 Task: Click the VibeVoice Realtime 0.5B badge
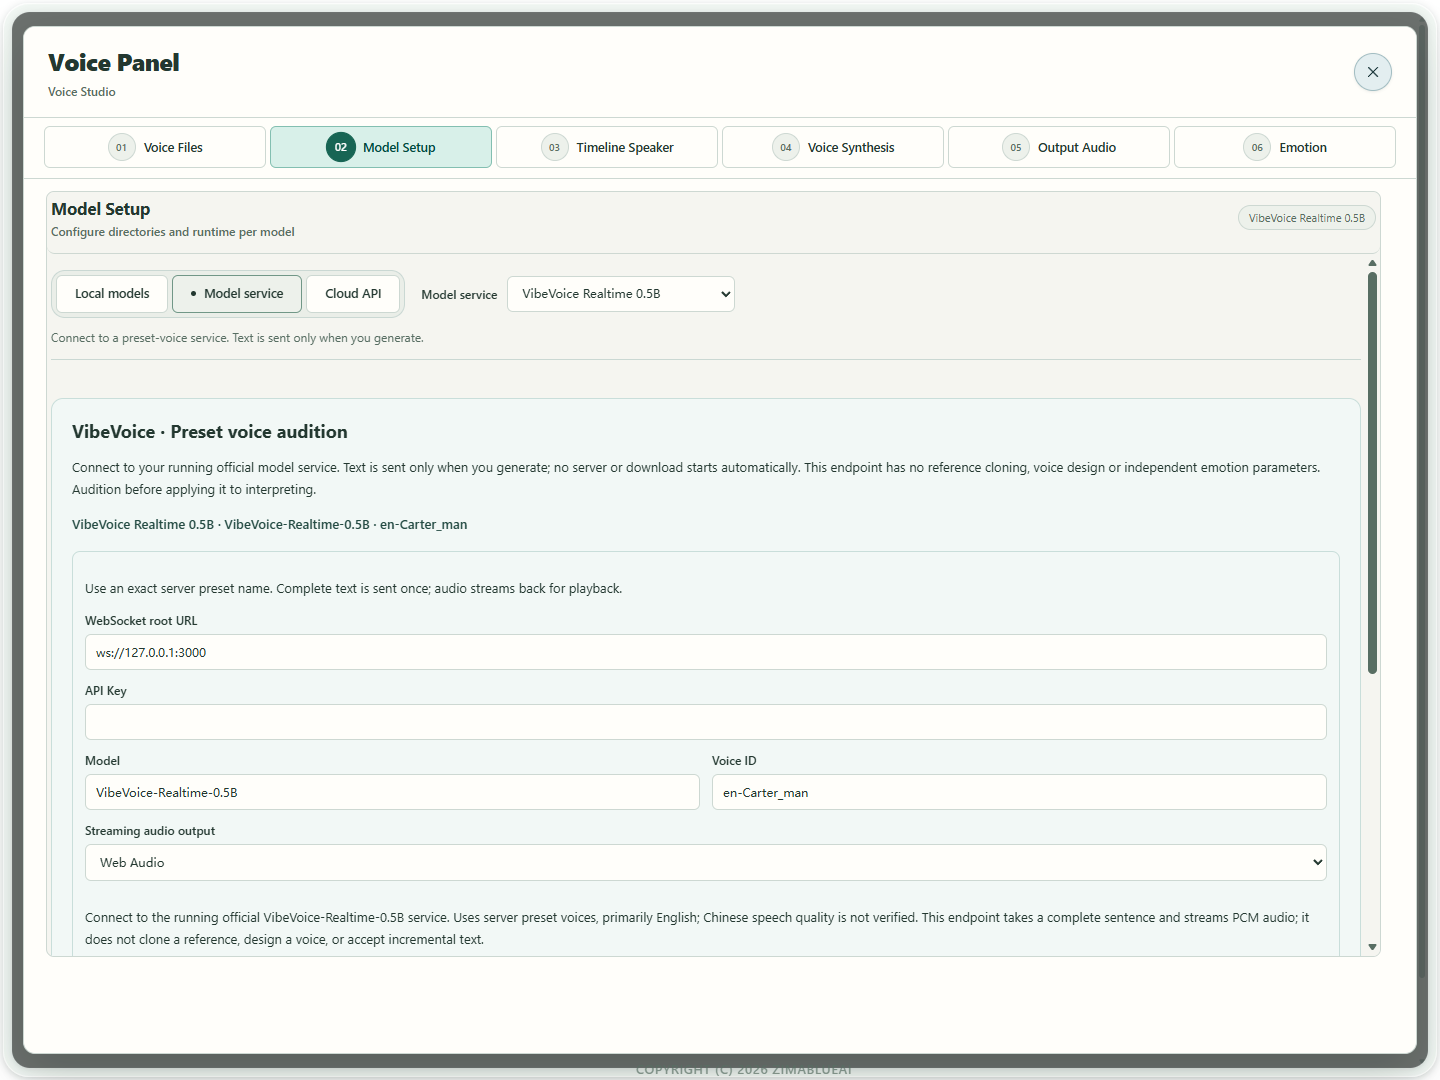tap(1307, 218)
